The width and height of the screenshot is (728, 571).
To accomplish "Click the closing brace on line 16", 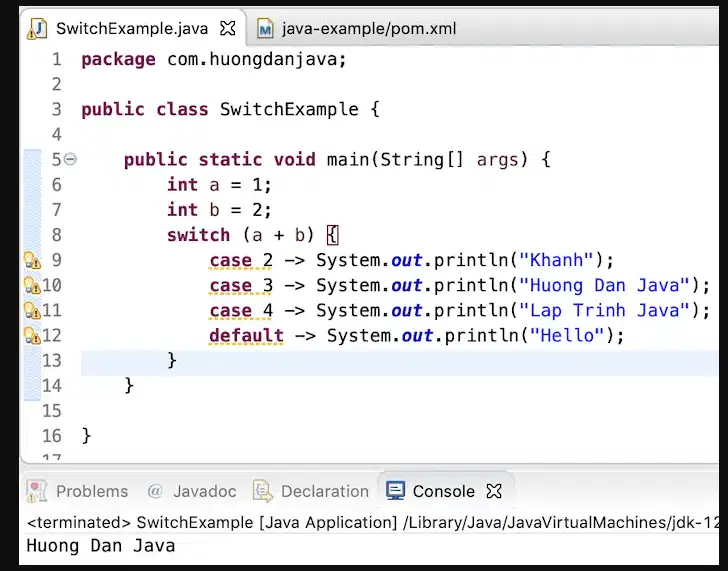I will [x=86, y=435].
